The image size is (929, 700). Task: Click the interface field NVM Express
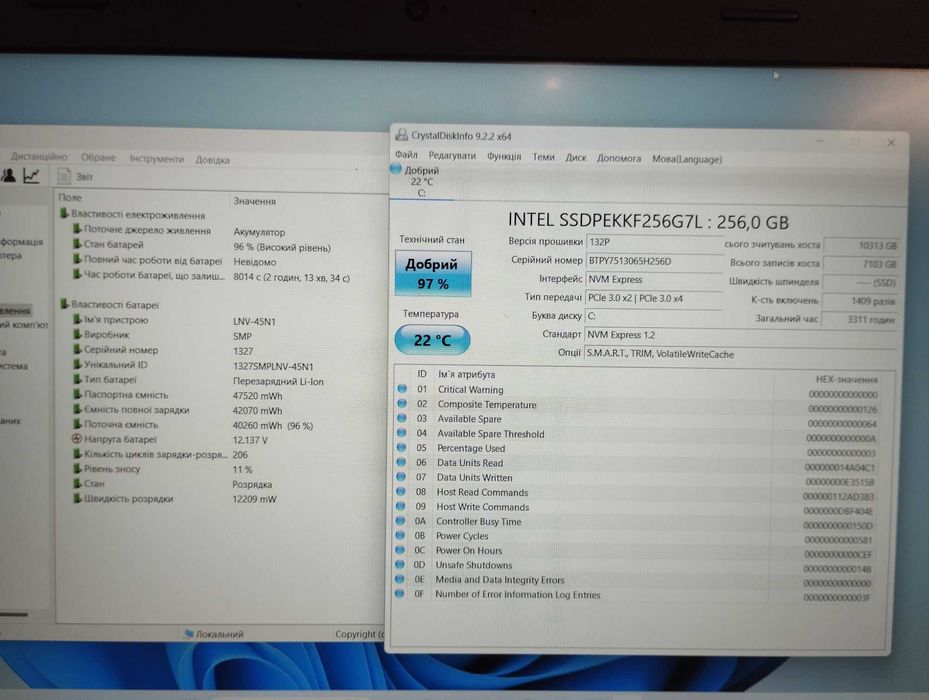(654, 280)
